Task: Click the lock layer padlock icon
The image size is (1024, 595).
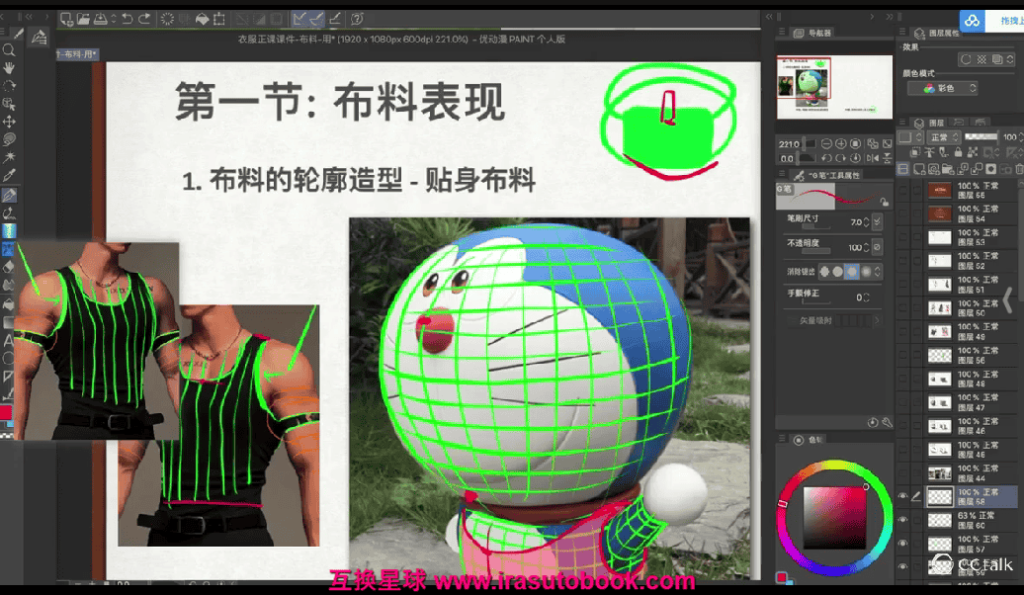Action: tap(958, 152)
